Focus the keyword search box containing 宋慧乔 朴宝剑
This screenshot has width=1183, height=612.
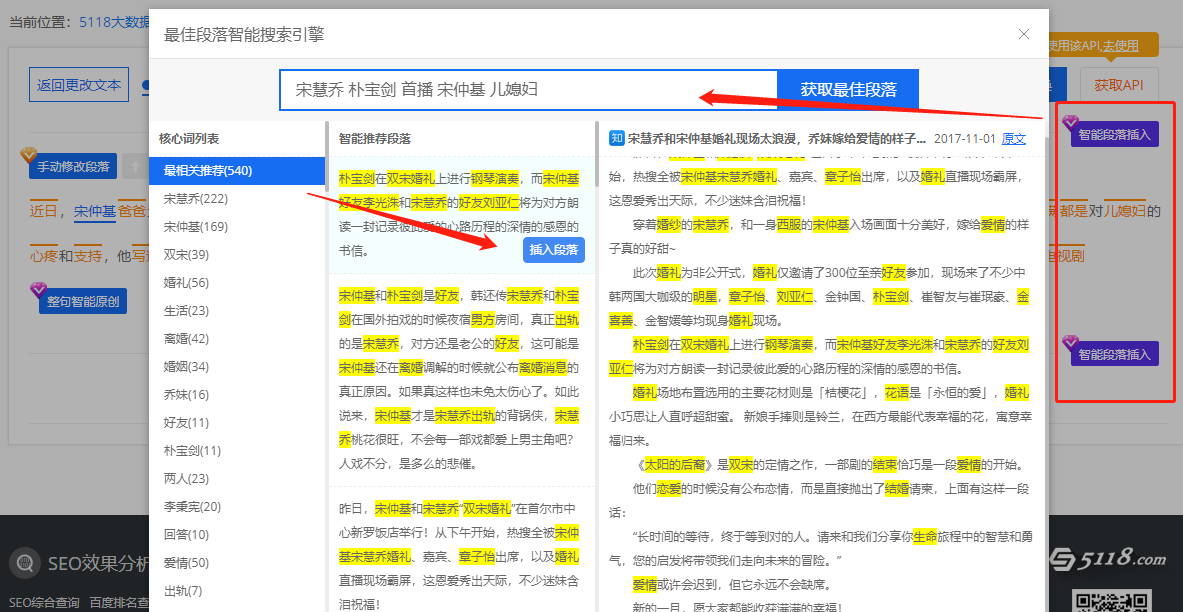click(528, 90)
